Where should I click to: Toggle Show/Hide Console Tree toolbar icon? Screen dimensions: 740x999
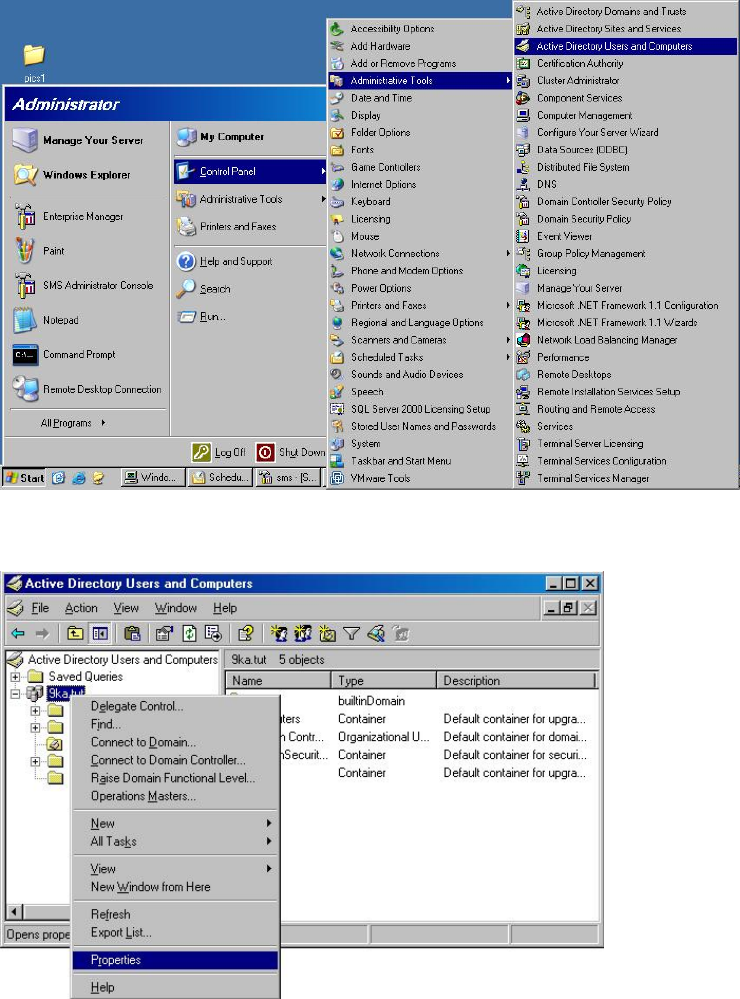coord(100,633)
